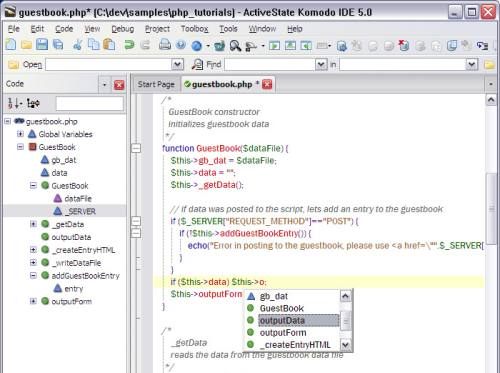
Task: Open the Code menu
Action: 64,29
